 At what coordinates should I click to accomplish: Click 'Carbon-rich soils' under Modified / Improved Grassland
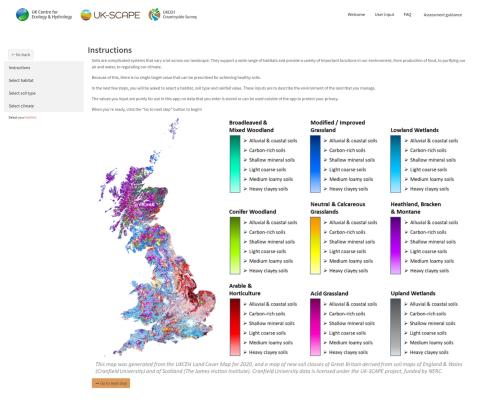pos(347,150)
